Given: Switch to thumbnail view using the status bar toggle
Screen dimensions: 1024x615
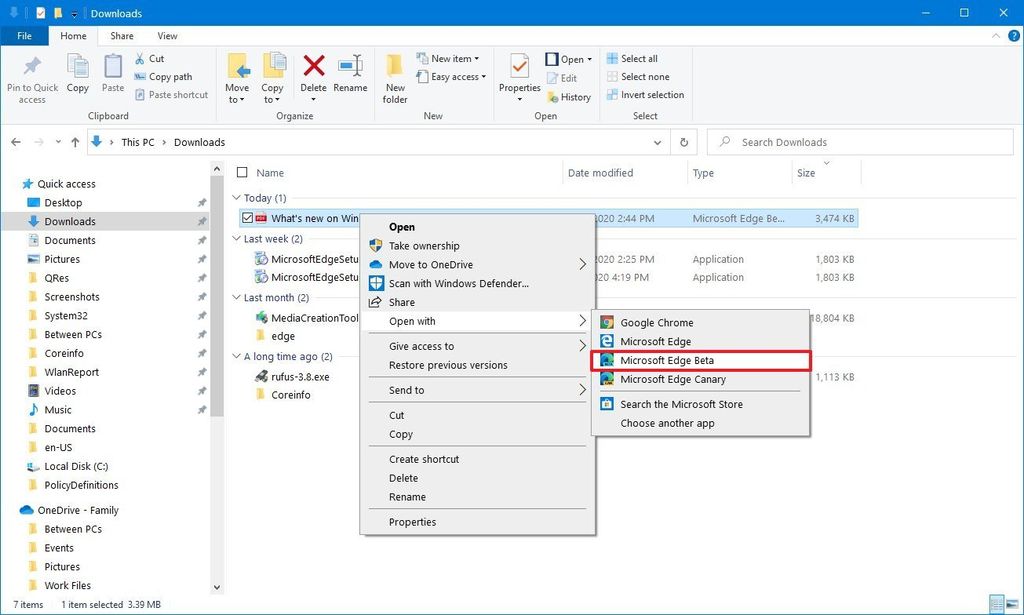Looking at the screenshot, I should (1013, 603).
